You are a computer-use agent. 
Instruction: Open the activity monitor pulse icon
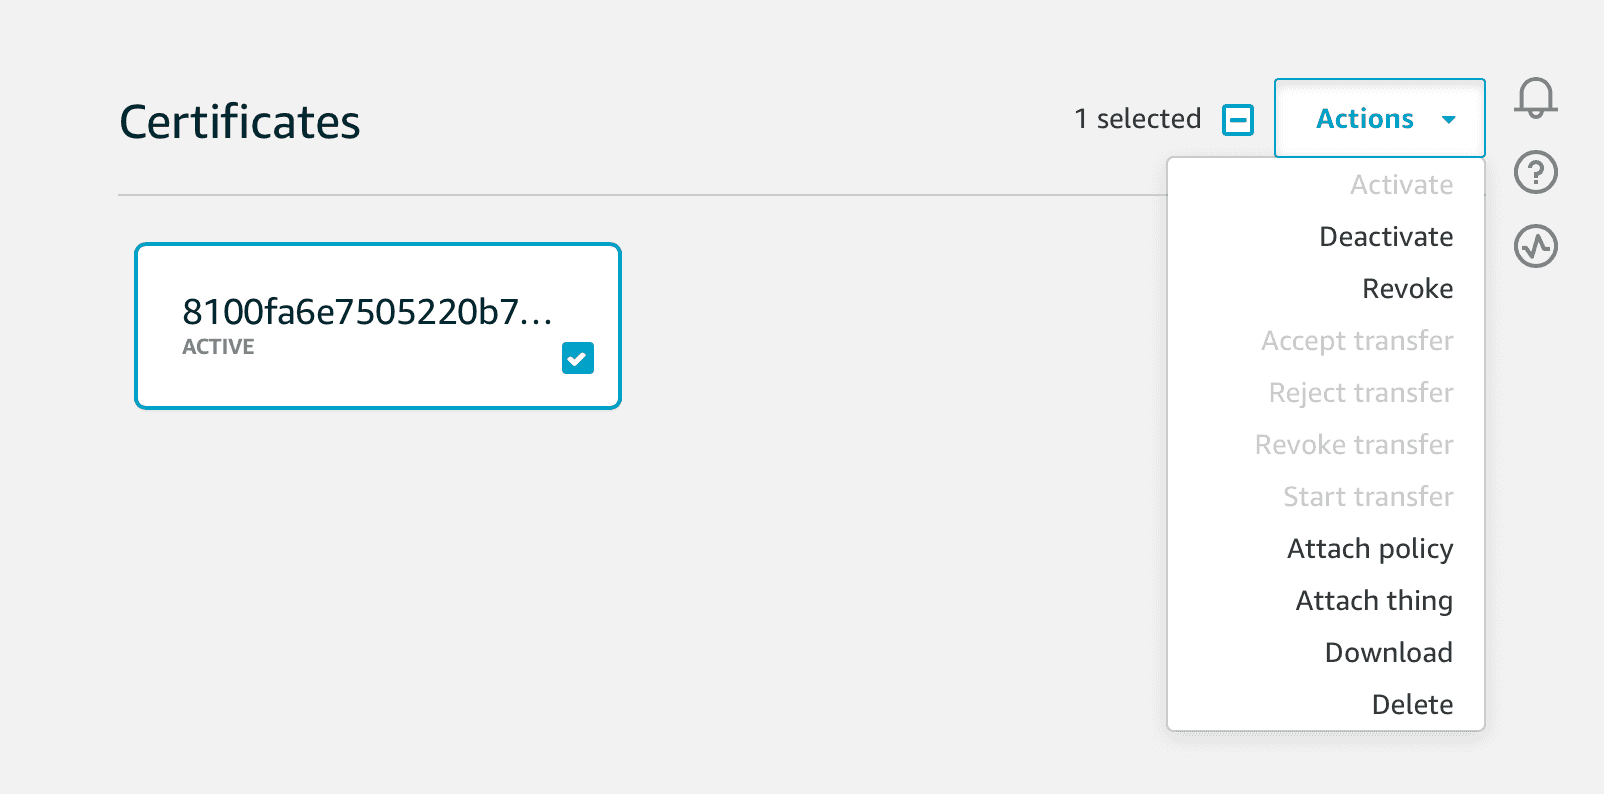[1535, 246]
